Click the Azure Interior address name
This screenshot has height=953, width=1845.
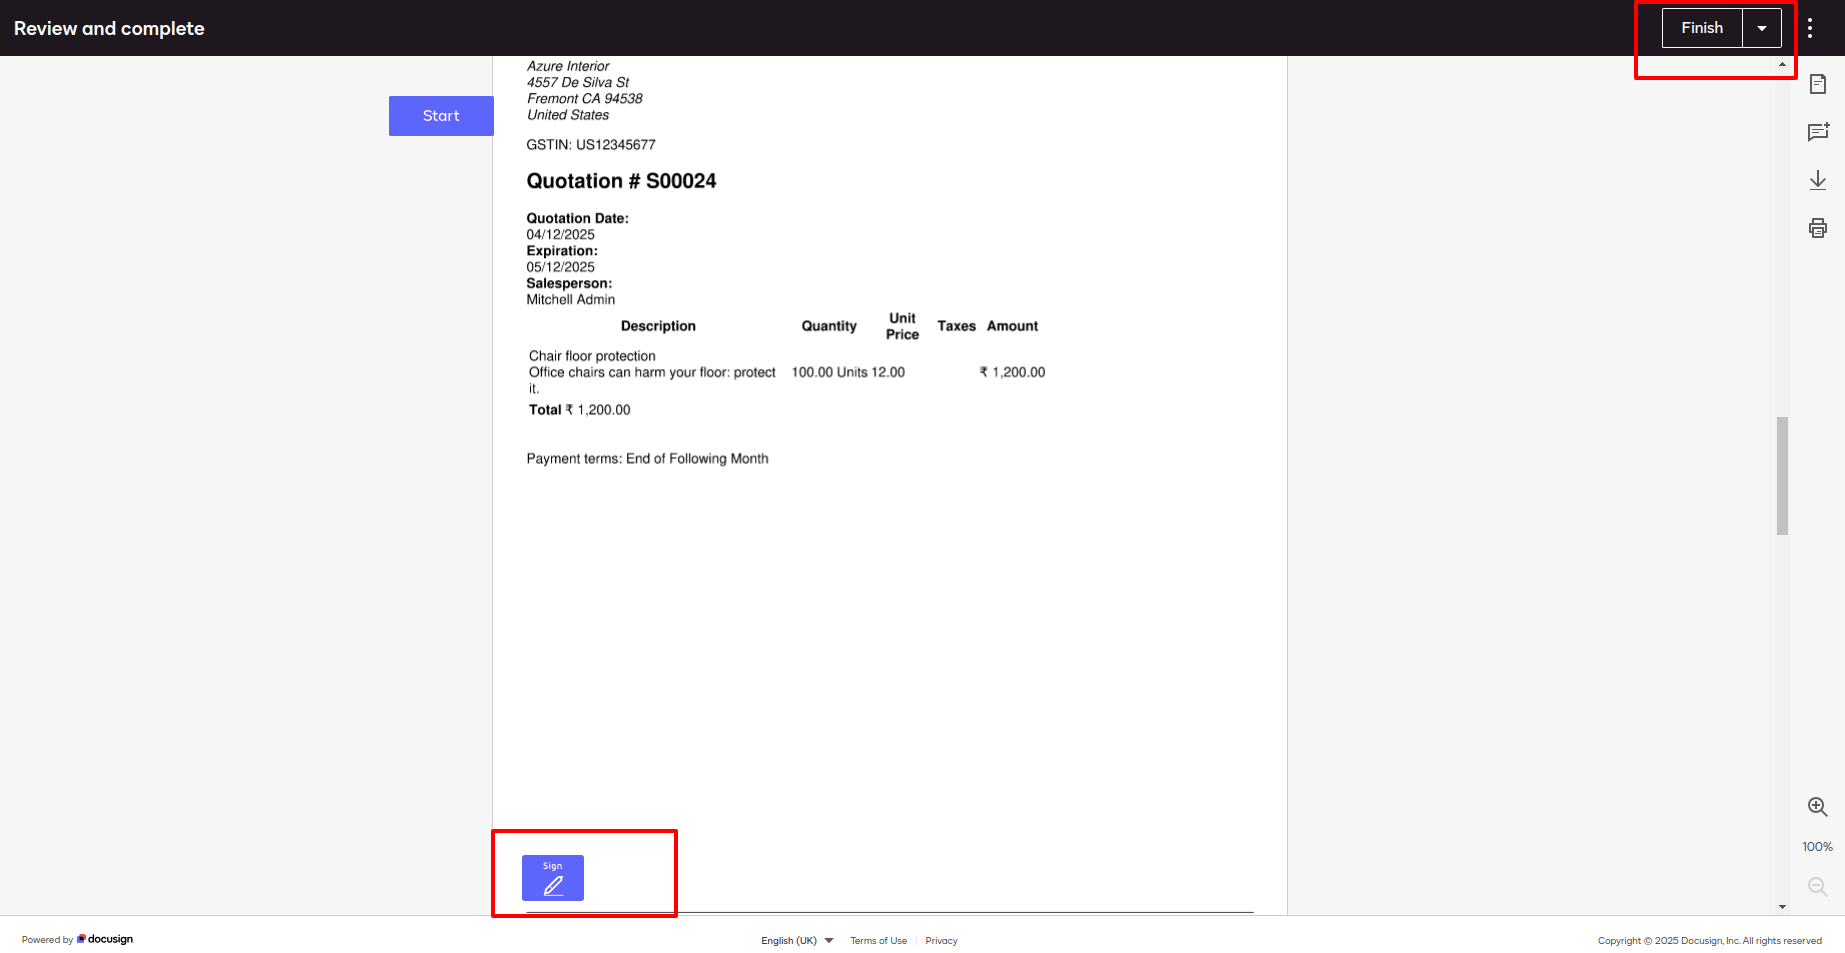pos(568,66)
